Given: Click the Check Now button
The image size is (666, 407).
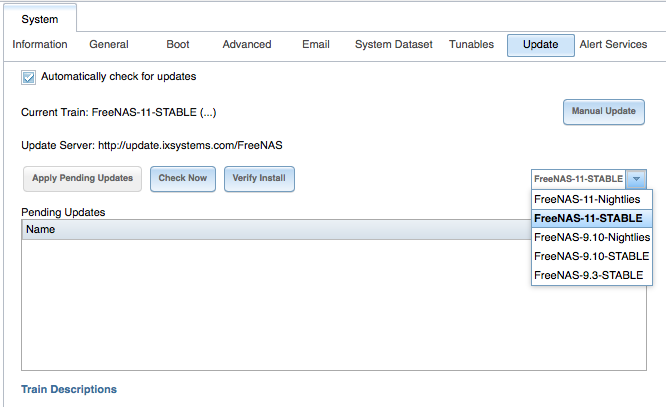Looking at the screenshot, I should pos(183,178).
